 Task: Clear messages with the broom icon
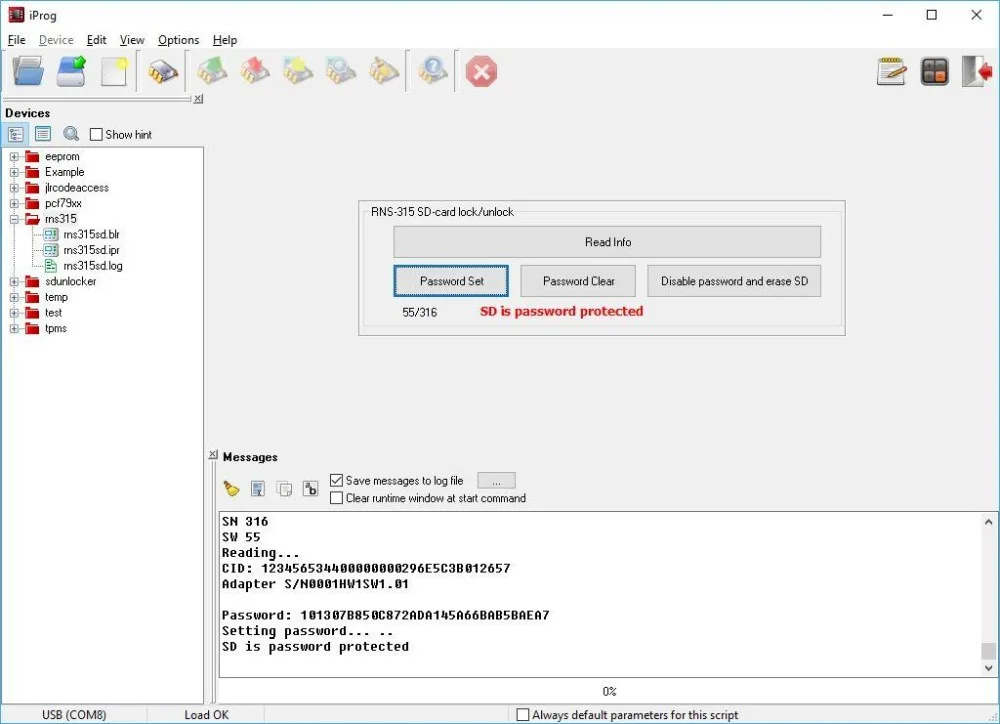[x=231, y=489]
